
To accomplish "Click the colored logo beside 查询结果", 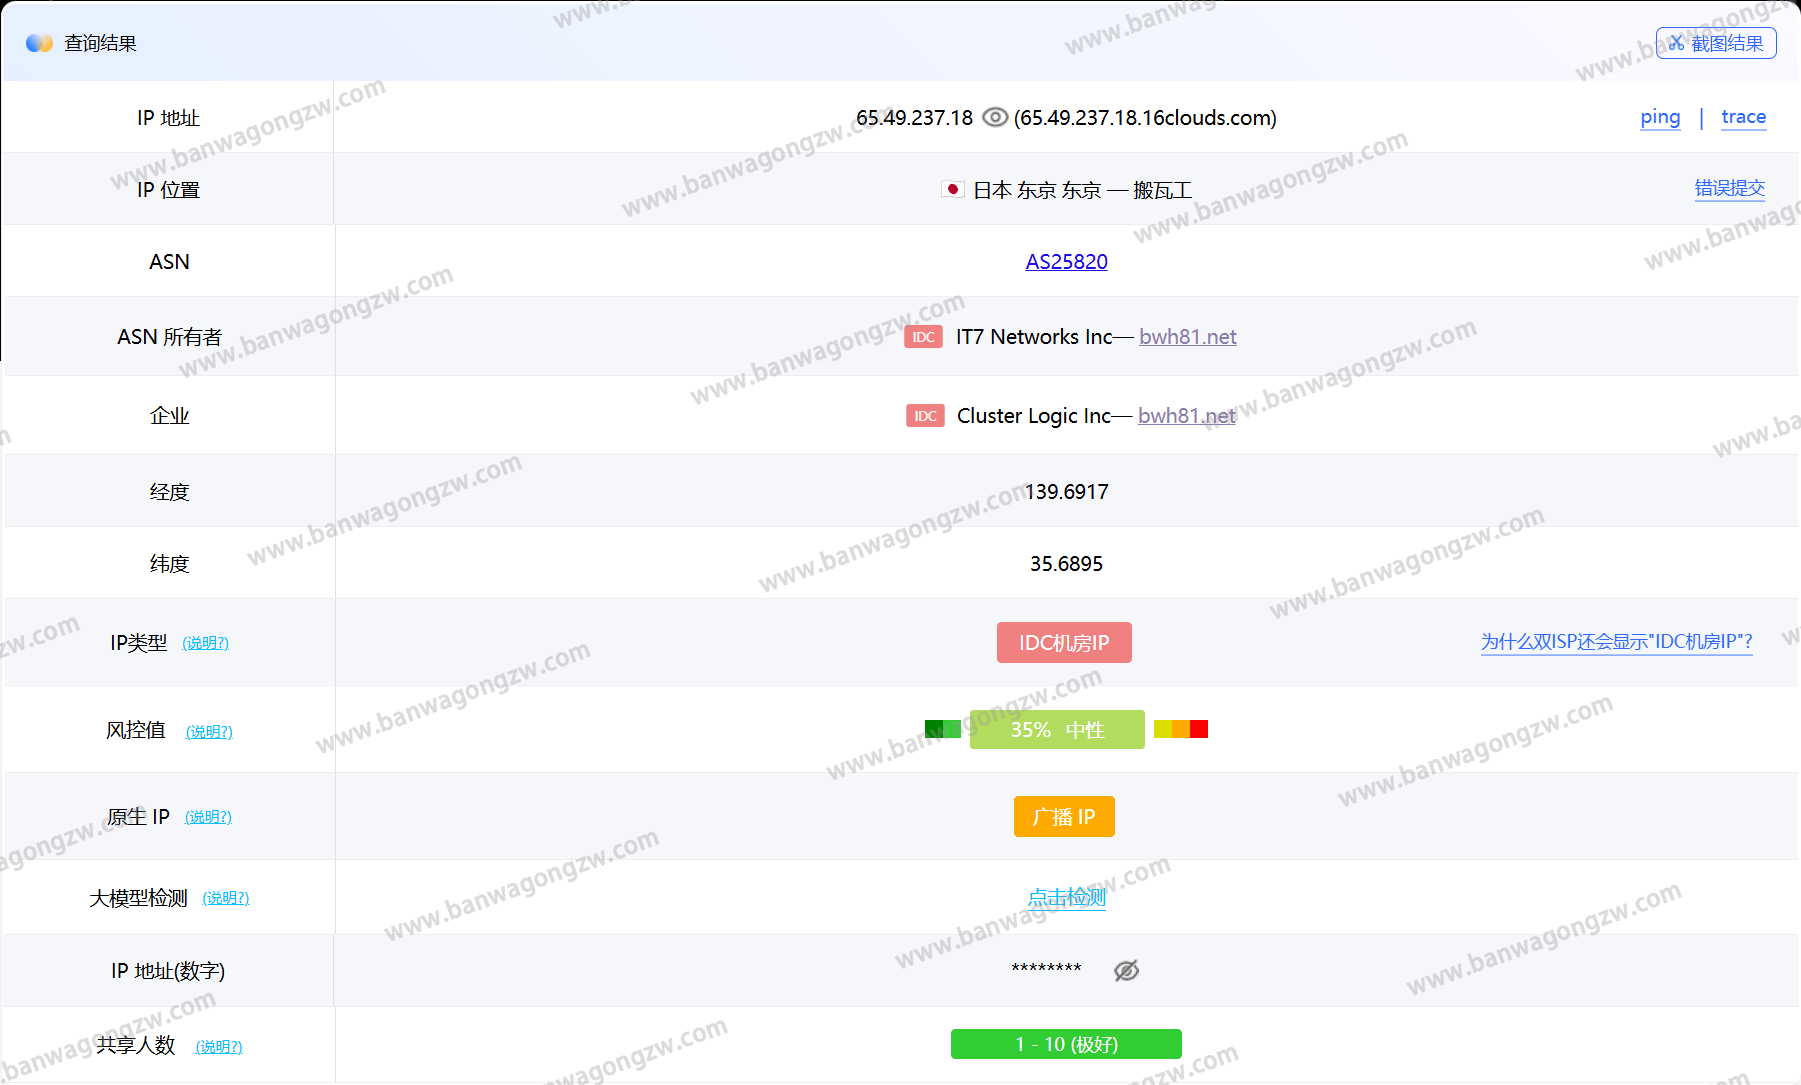I will coord(39,43).
